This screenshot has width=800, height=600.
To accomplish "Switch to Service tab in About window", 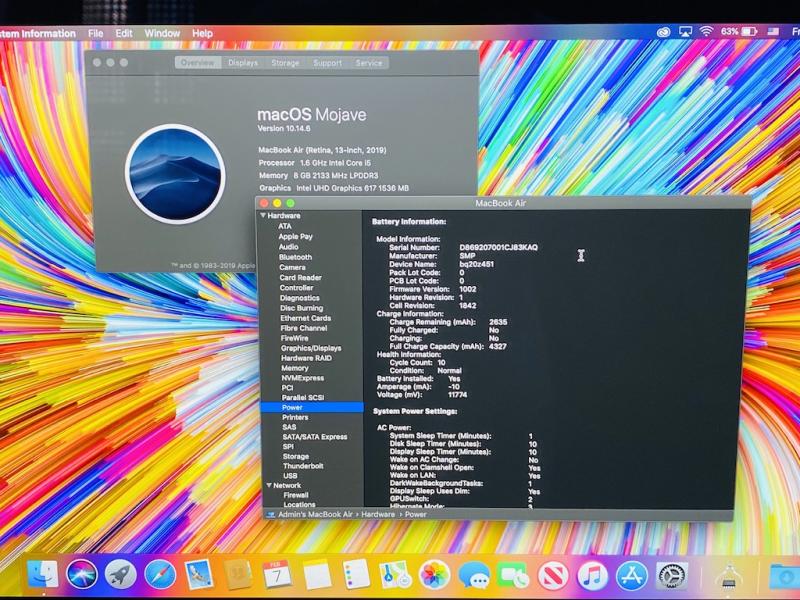I will [369, 63].
